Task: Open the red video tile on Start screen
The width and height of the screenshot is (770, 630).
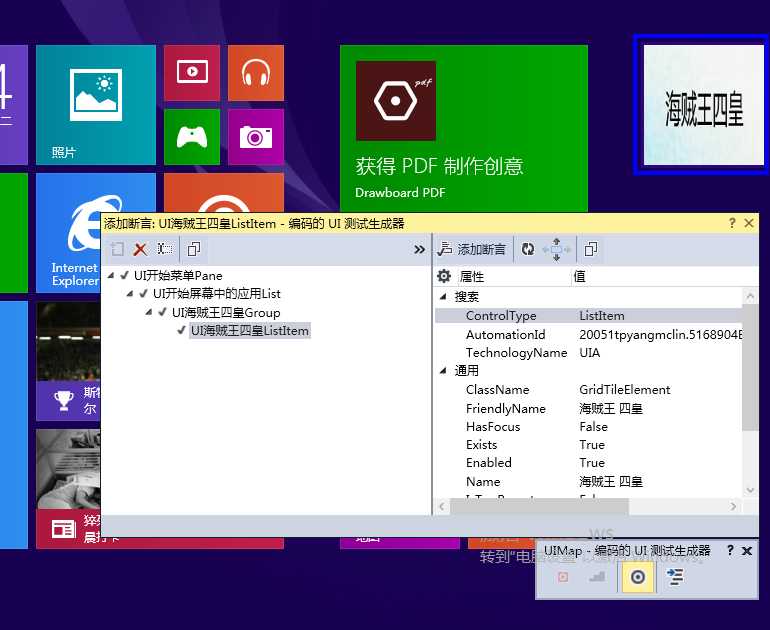Action: [x=192, y=73]
